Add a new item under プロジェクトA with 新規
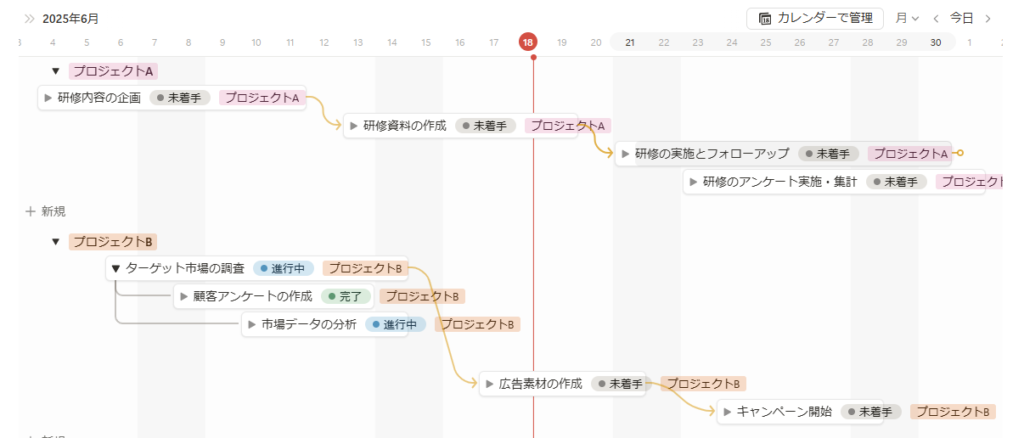This screenshot has width=1024, height=438. point(46,211)
